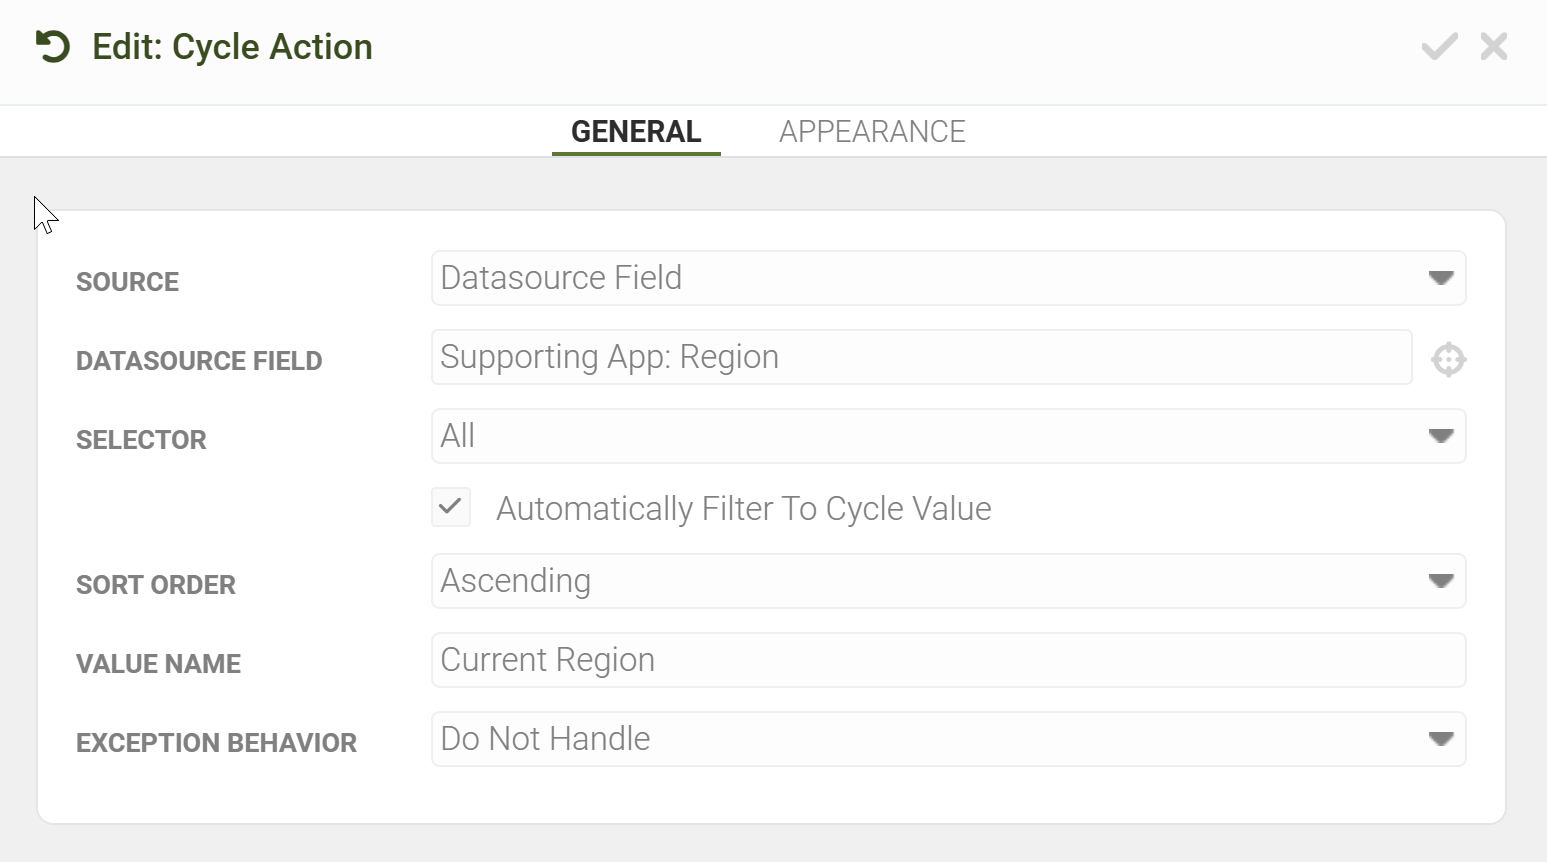
Task: Click the Selector dropdown arrow icon
Action: [x=1441, y=436]
